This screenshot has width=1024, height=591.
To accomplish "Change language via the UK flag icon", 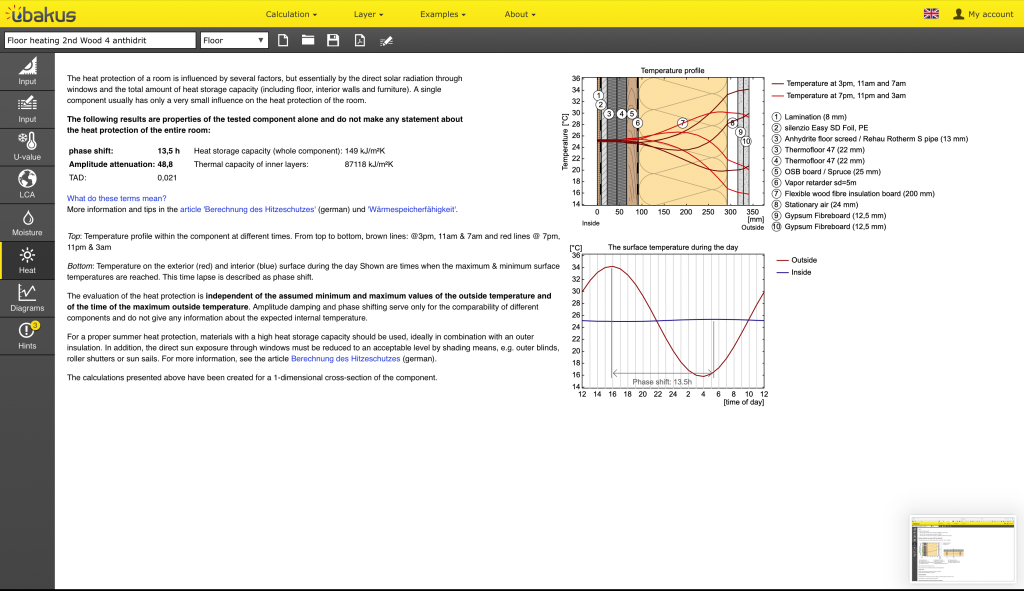I will coord(931,14).
